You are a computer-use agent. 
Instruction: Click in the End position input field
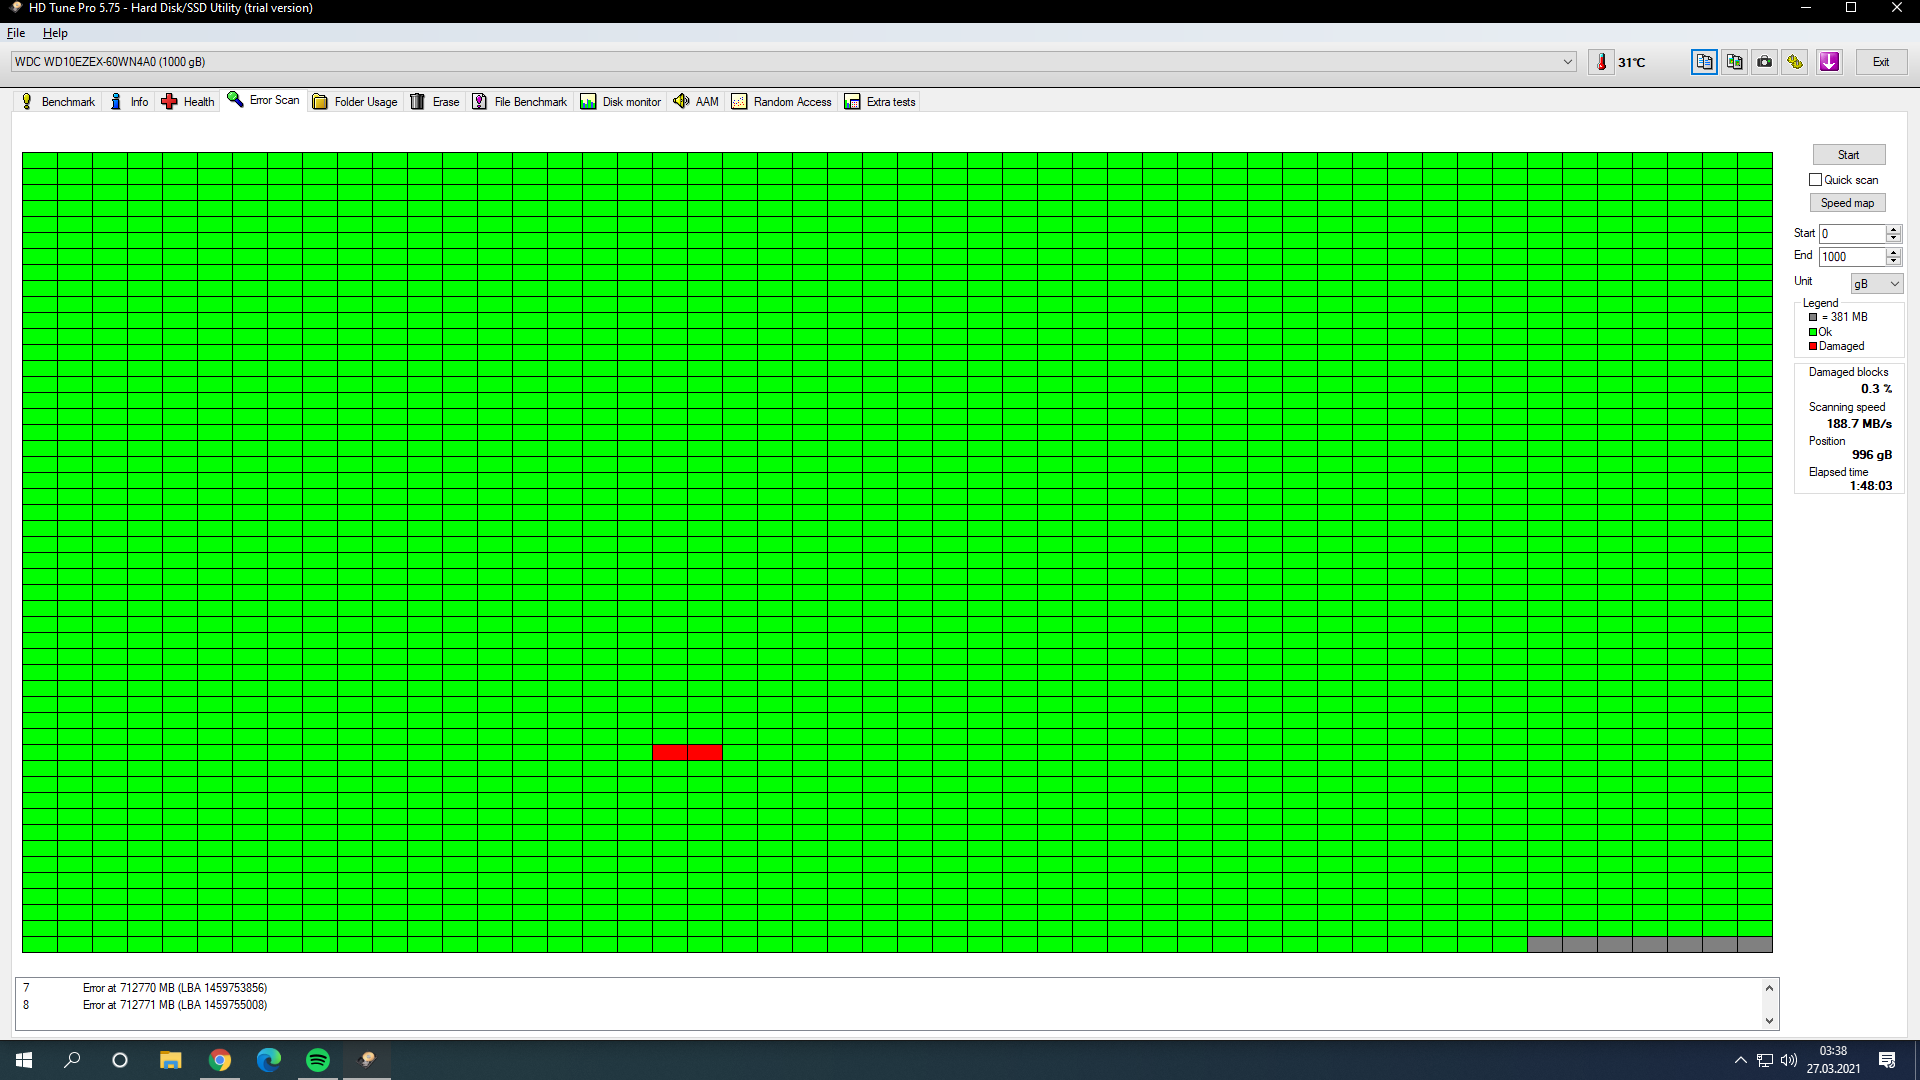pos(1851,257)
